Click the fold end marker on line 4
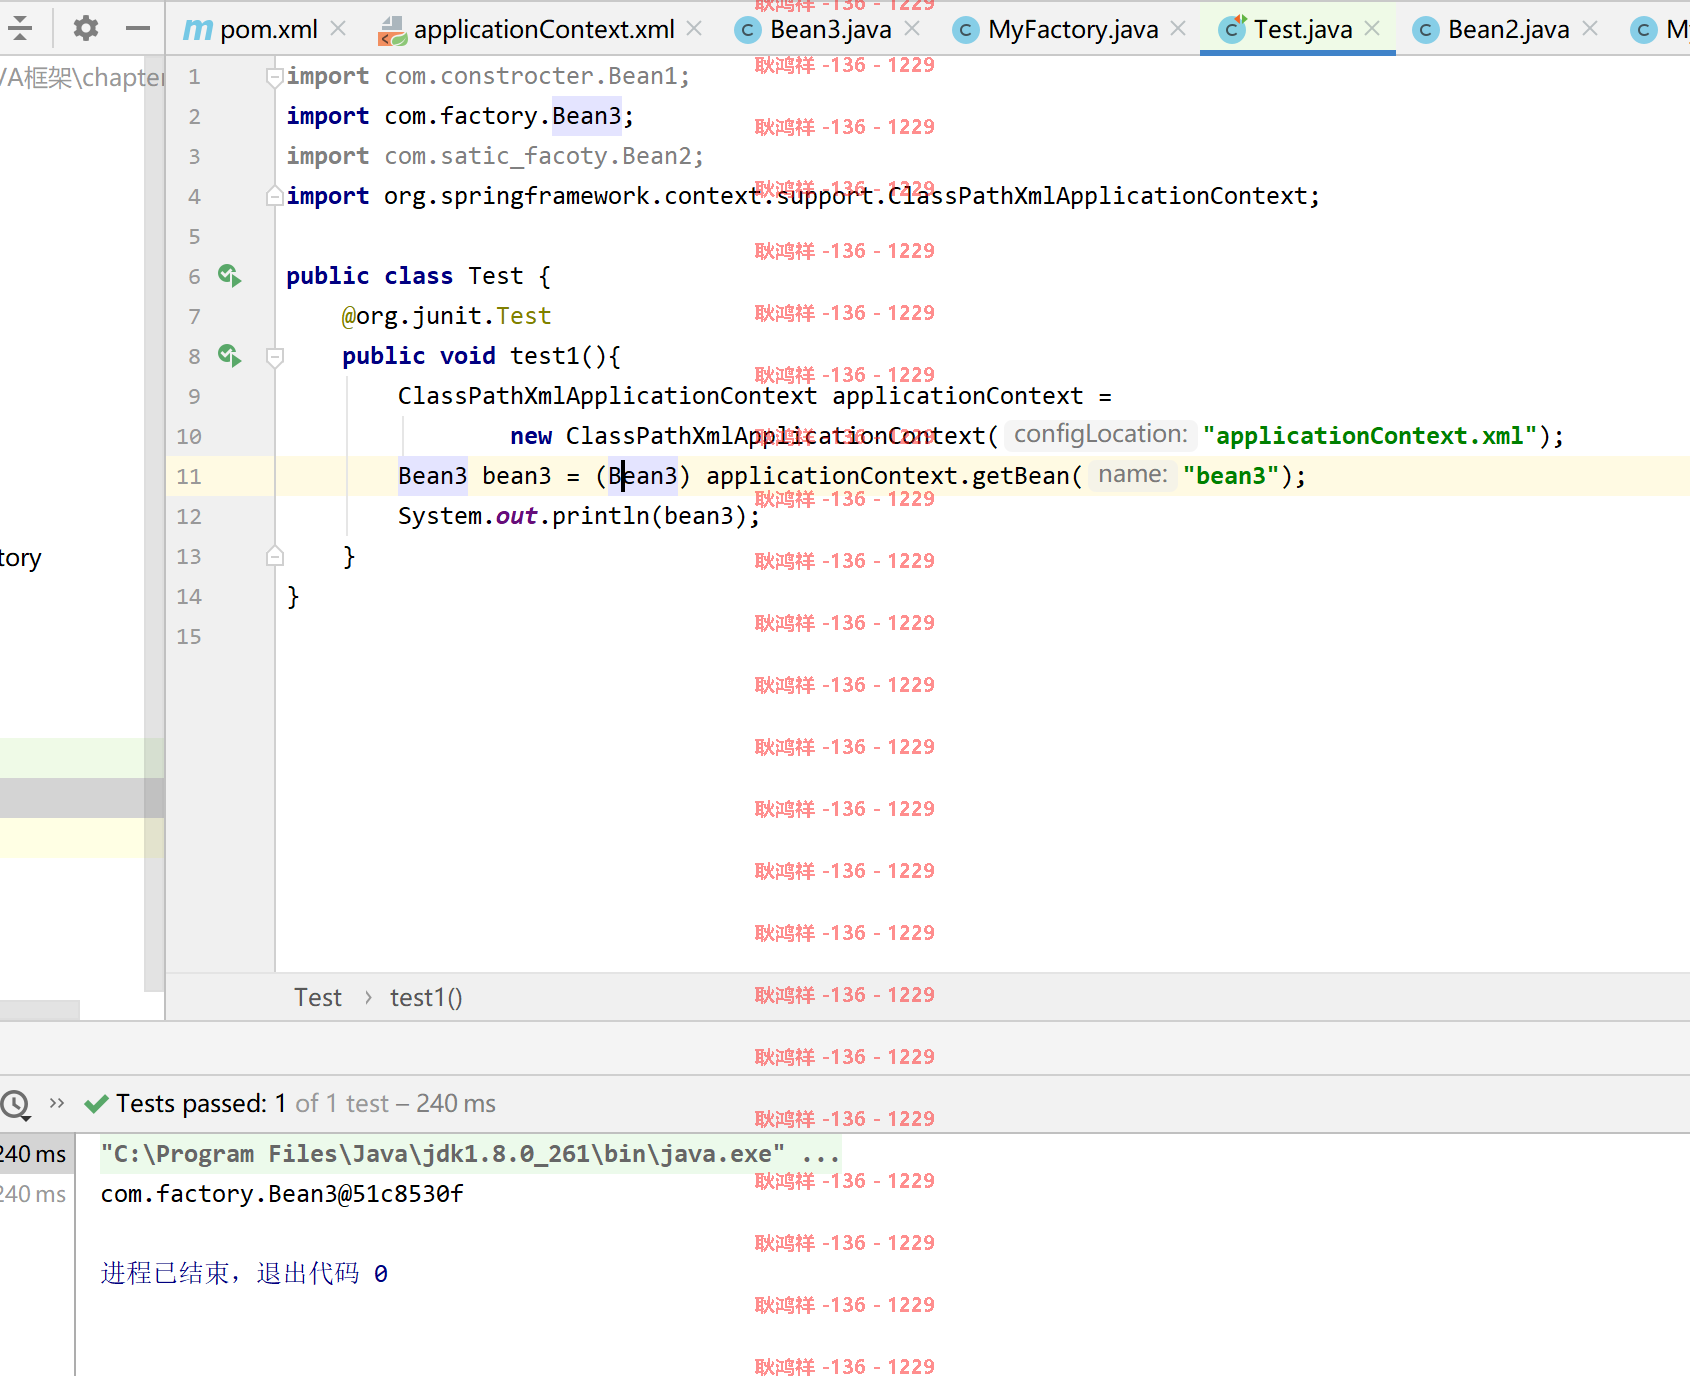 274,196
